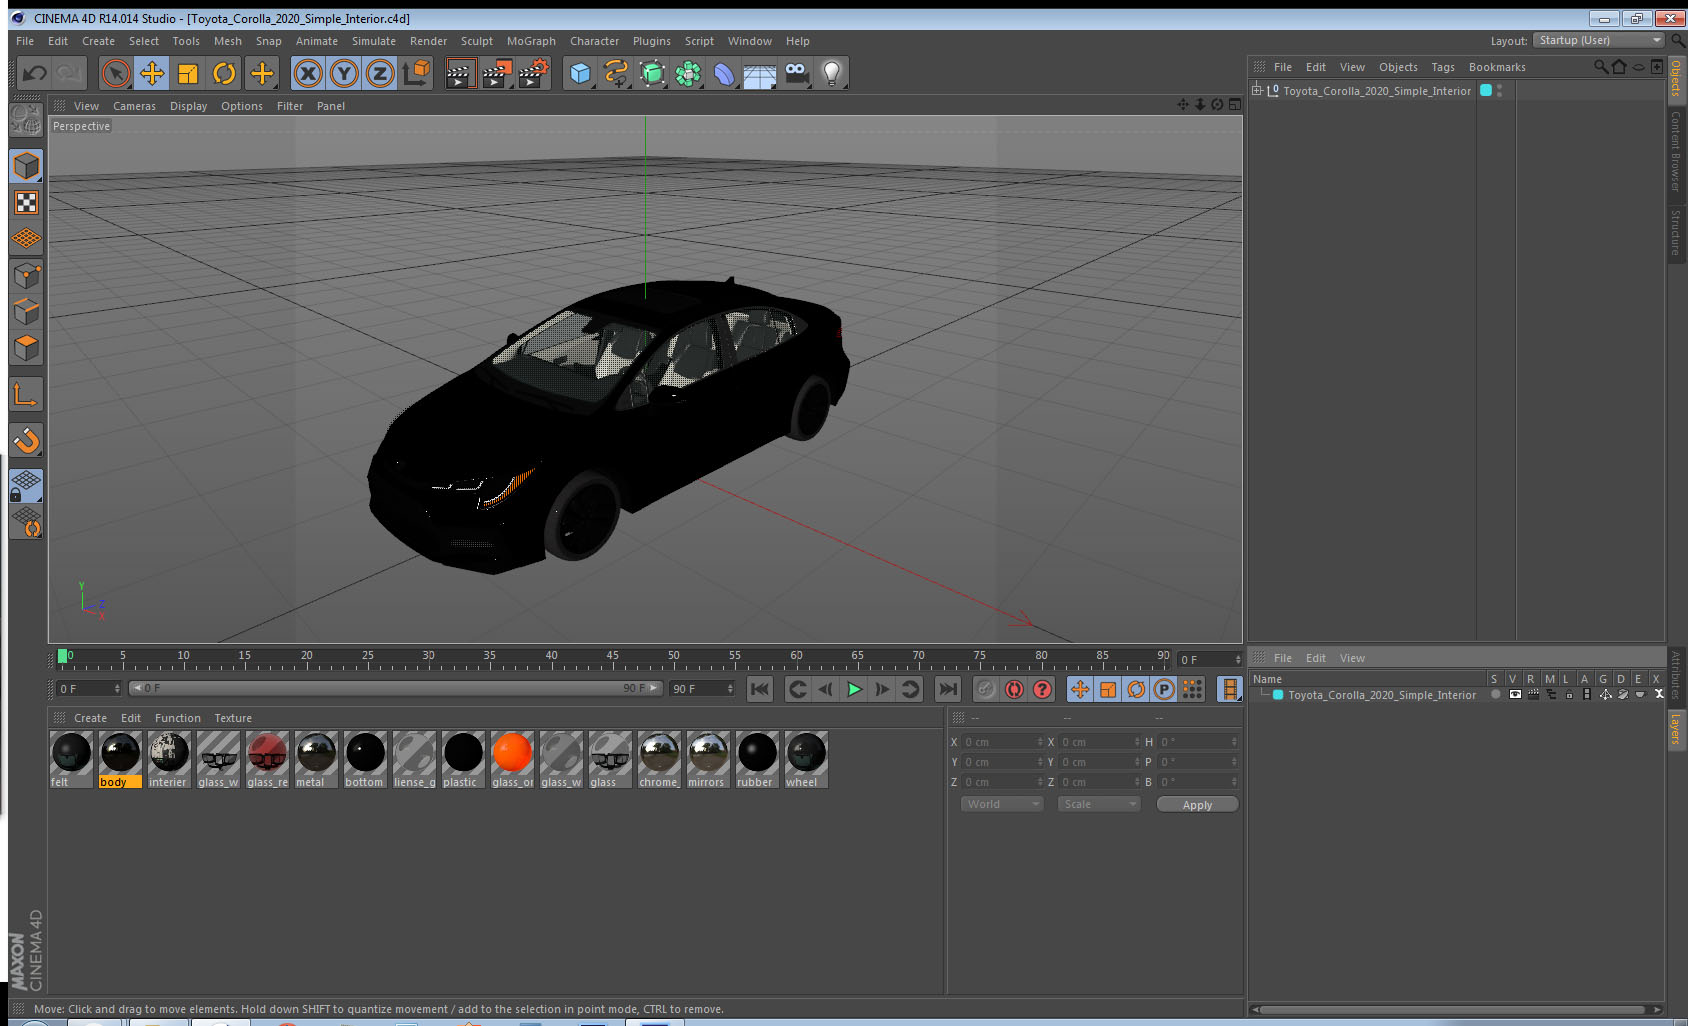Image resolution: width=1688 pixels, height=1026 pixels.
Task: Open World coordinate mode dropdown
Action: pos(1002,804)
